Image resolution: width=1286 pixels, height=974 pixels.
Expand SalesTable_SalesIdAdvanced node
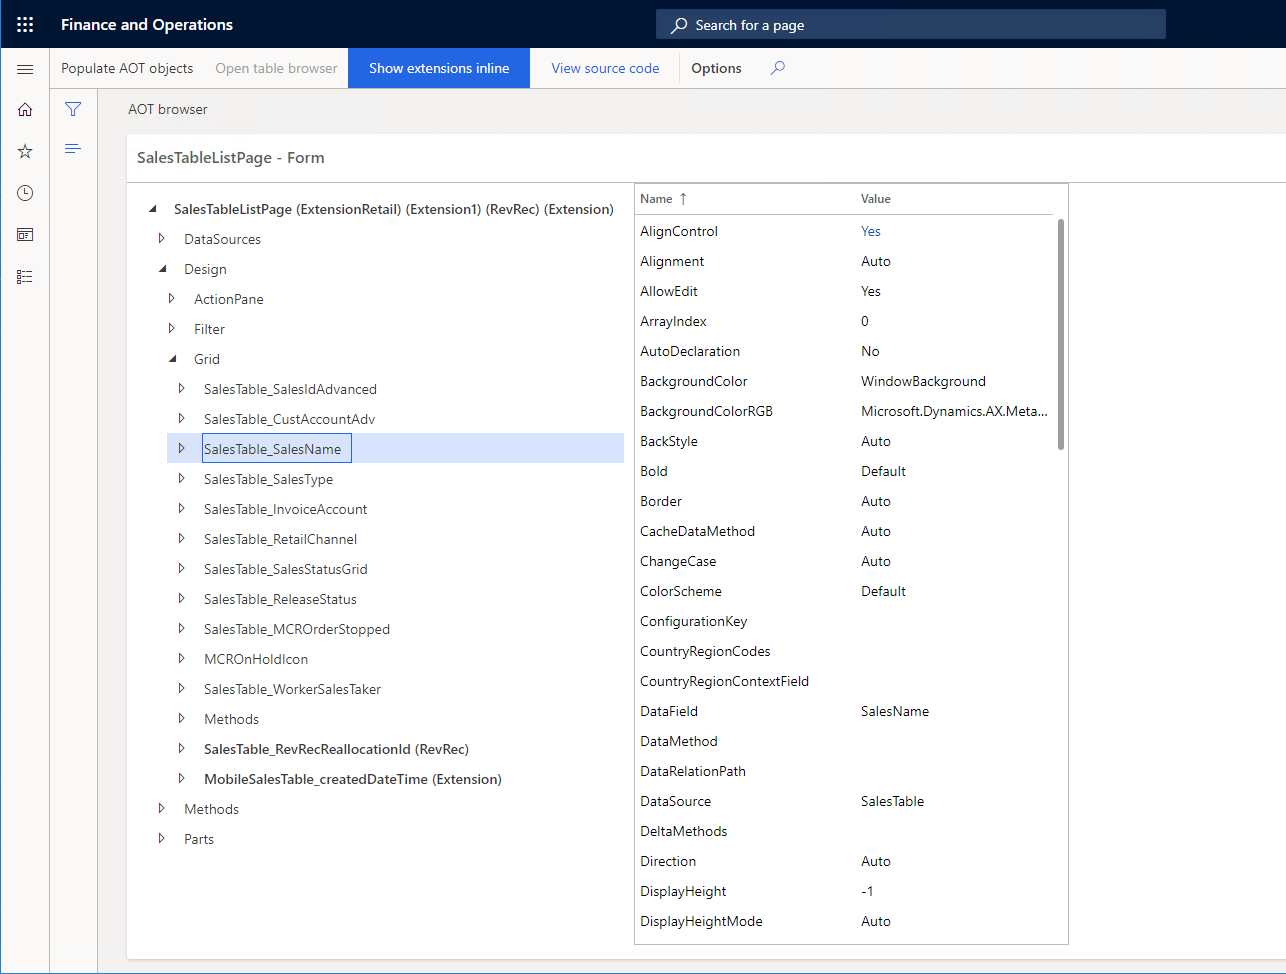tap(182, 389)
